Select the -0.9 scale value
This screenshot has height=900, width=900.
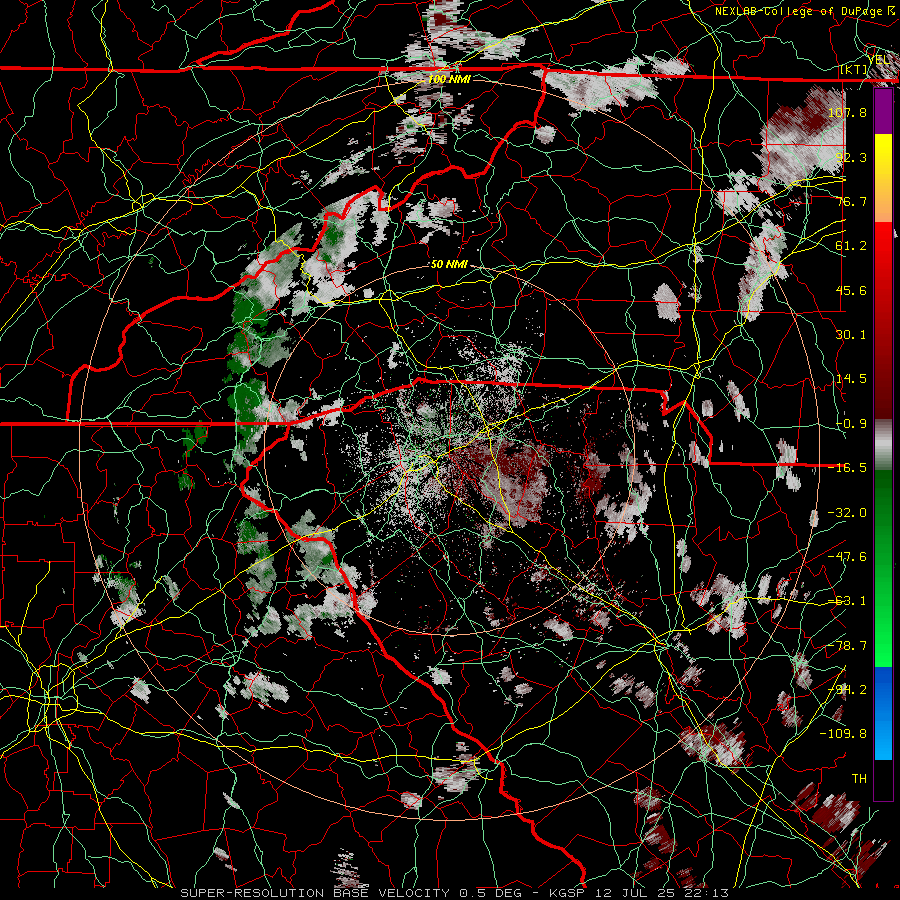[851, 424]
